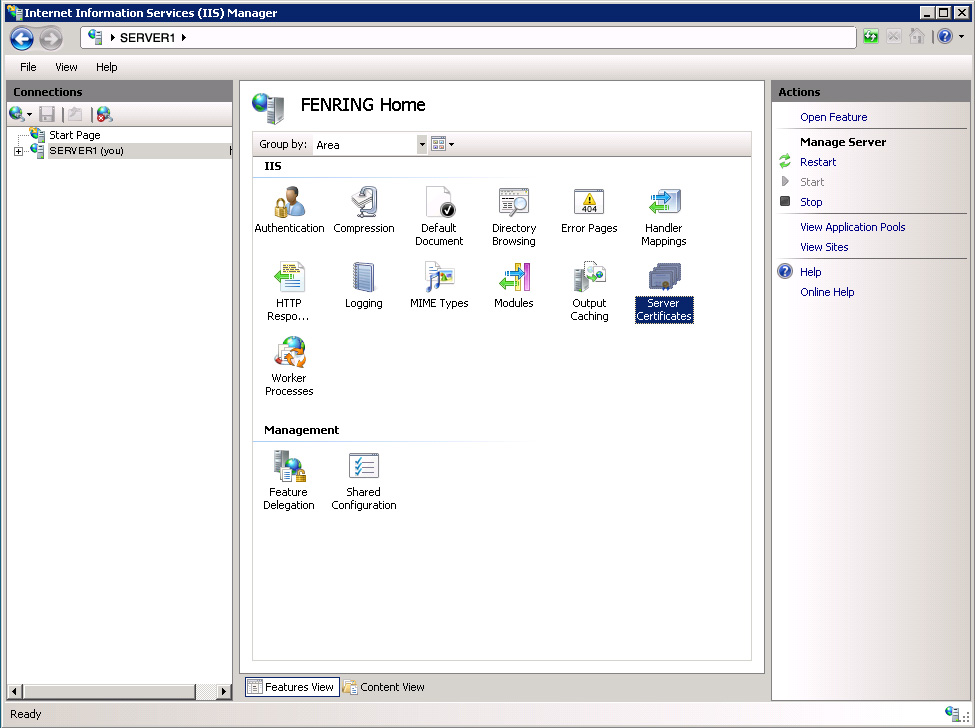Open the Authentication feature
The height and width of the screenshot is (728, 975).
(289, 210)
